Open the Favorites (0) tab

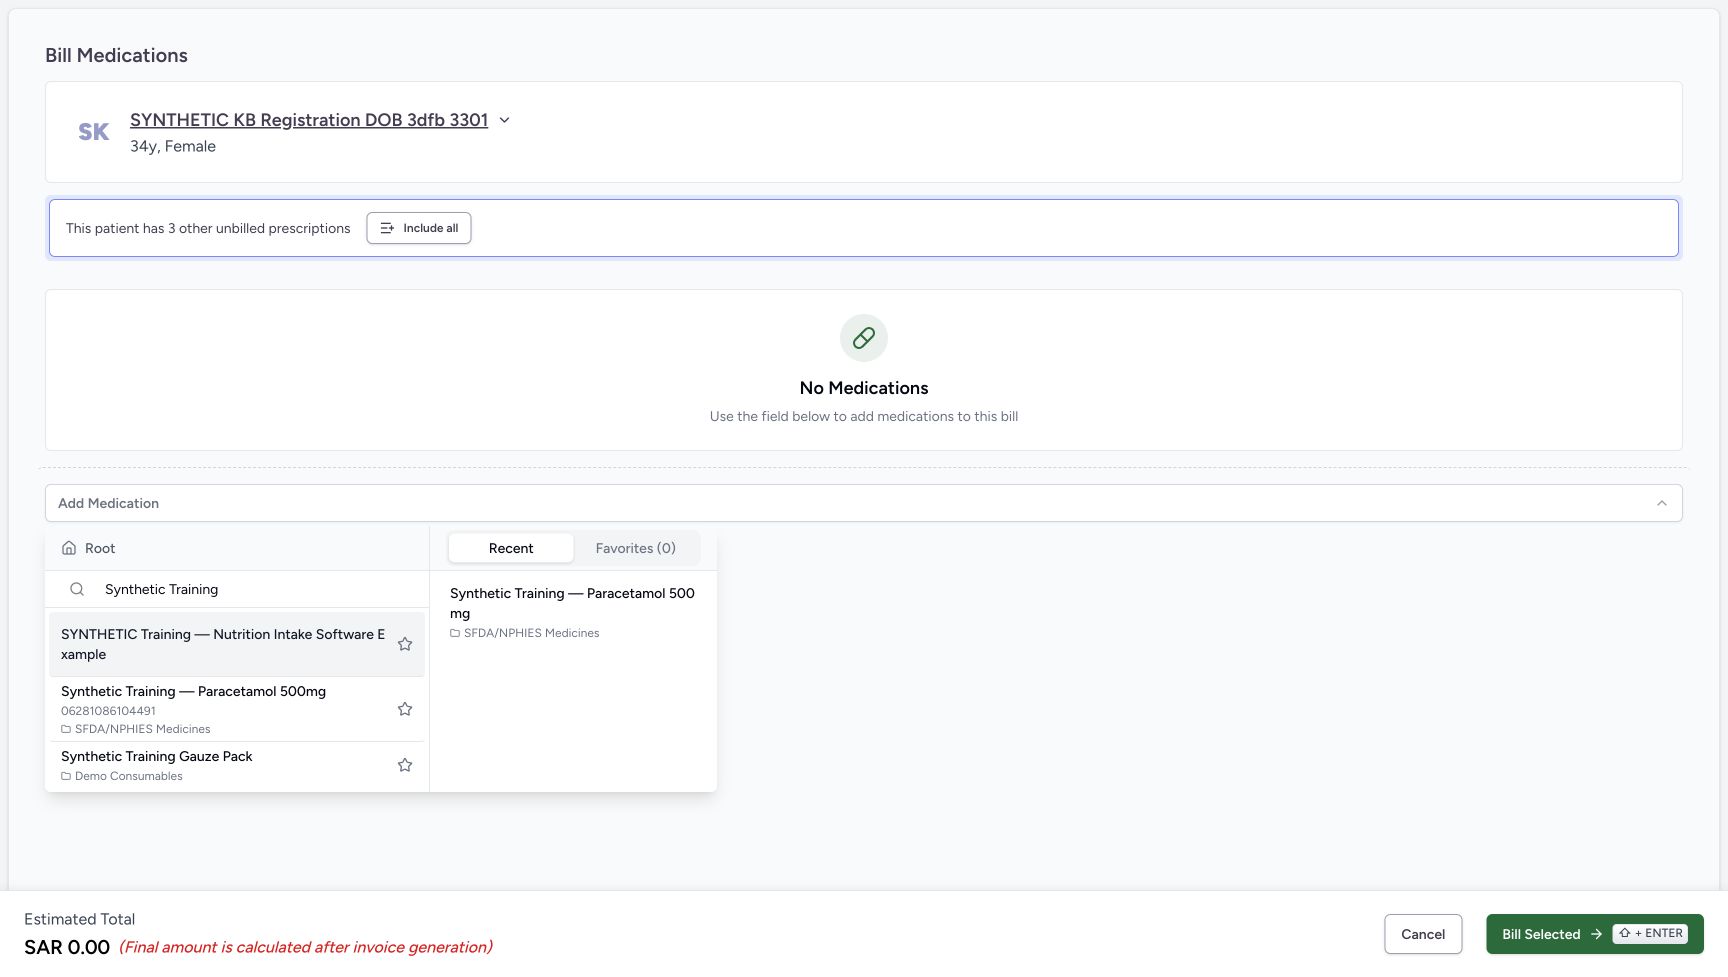(x=635, y=548)
